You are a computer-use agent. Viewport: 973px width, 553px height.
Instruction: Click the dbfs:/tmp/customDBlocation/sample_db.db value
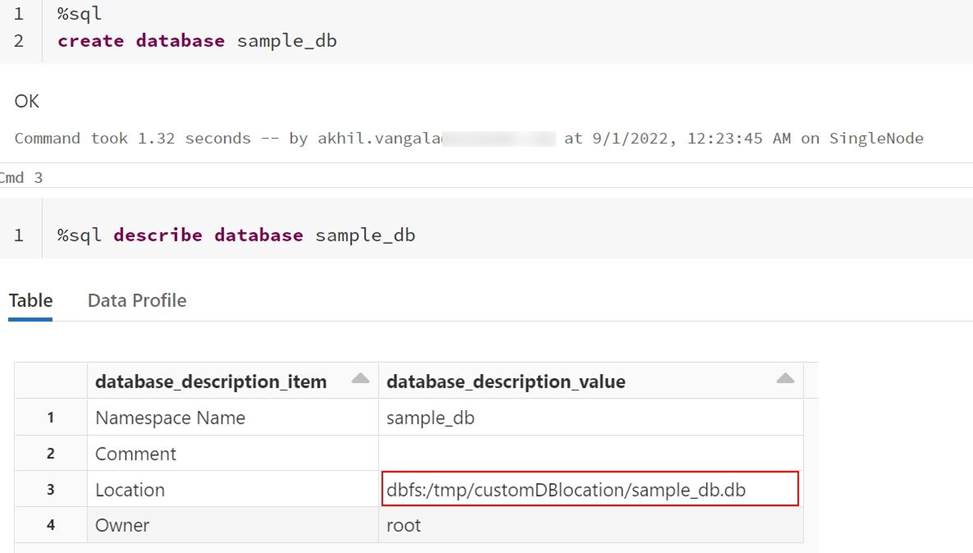tap(566, 490)
